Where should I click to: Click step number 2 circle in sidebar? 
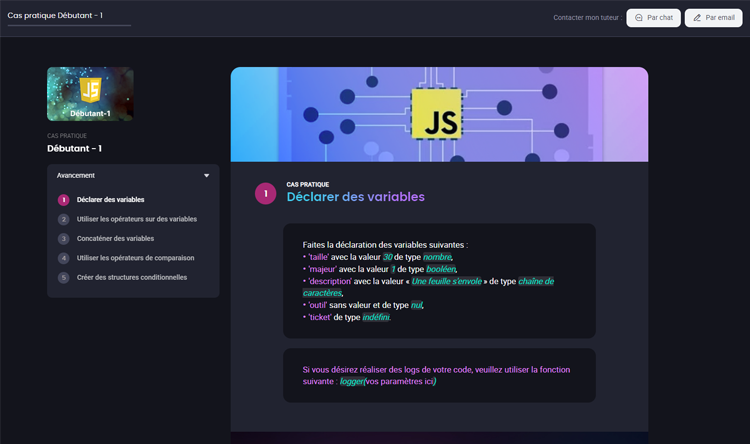[64, 219]
